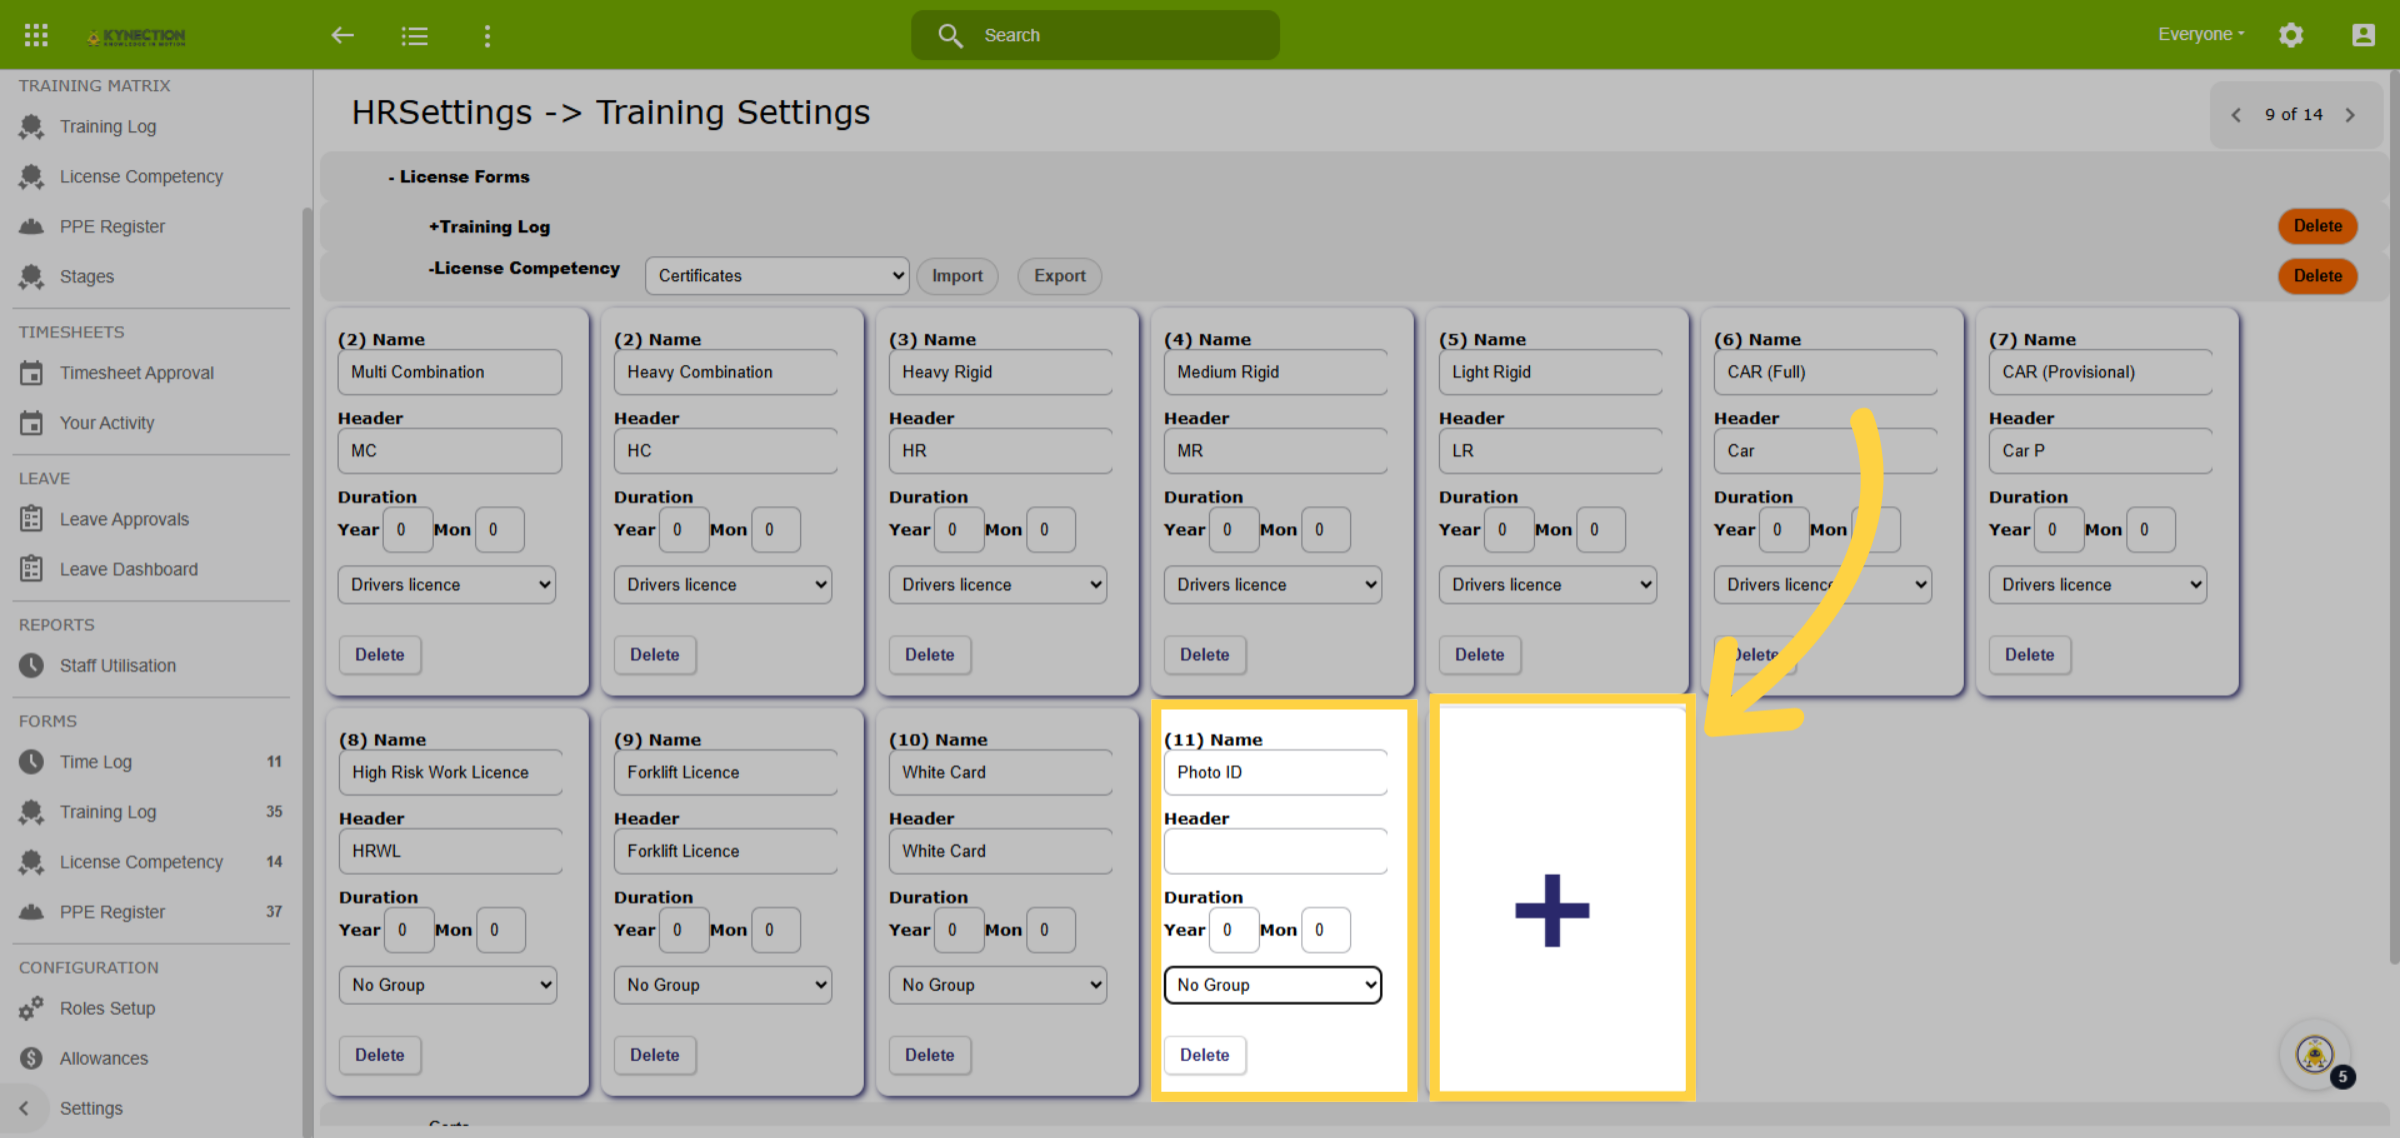Open Staff Utilisation report
This screenshot has height=1138, width=2400.
coord(118,665)
